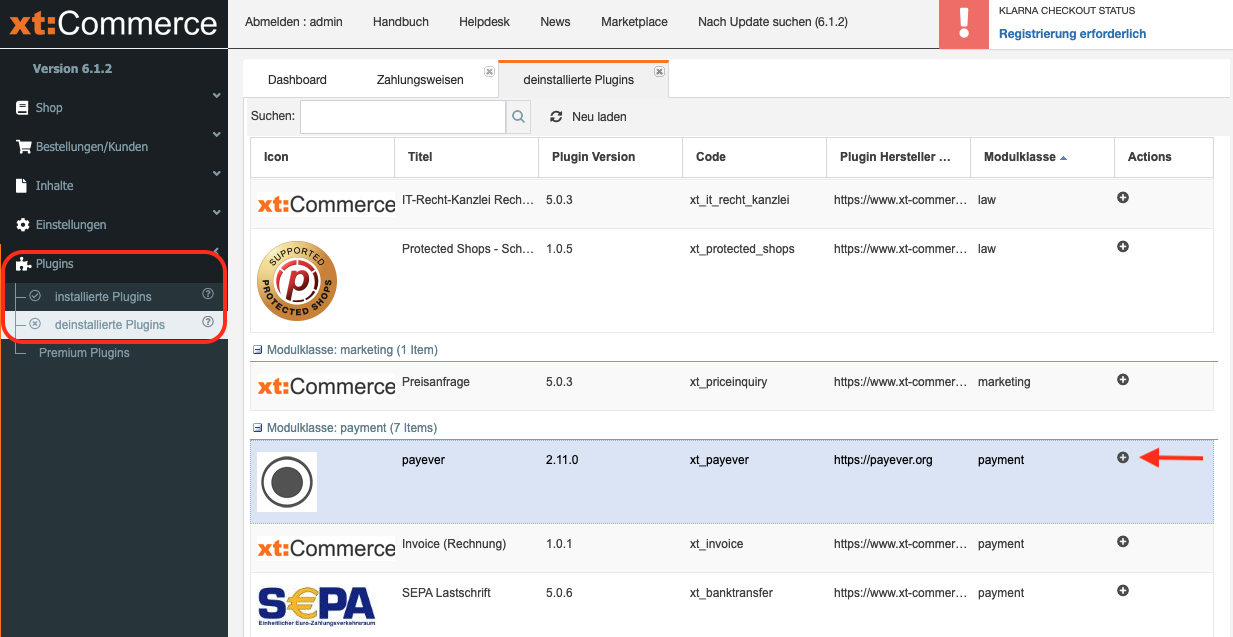1233x637 pixels.
Task: Open help for deinstallierte Plugins
Action: [208, 322]
